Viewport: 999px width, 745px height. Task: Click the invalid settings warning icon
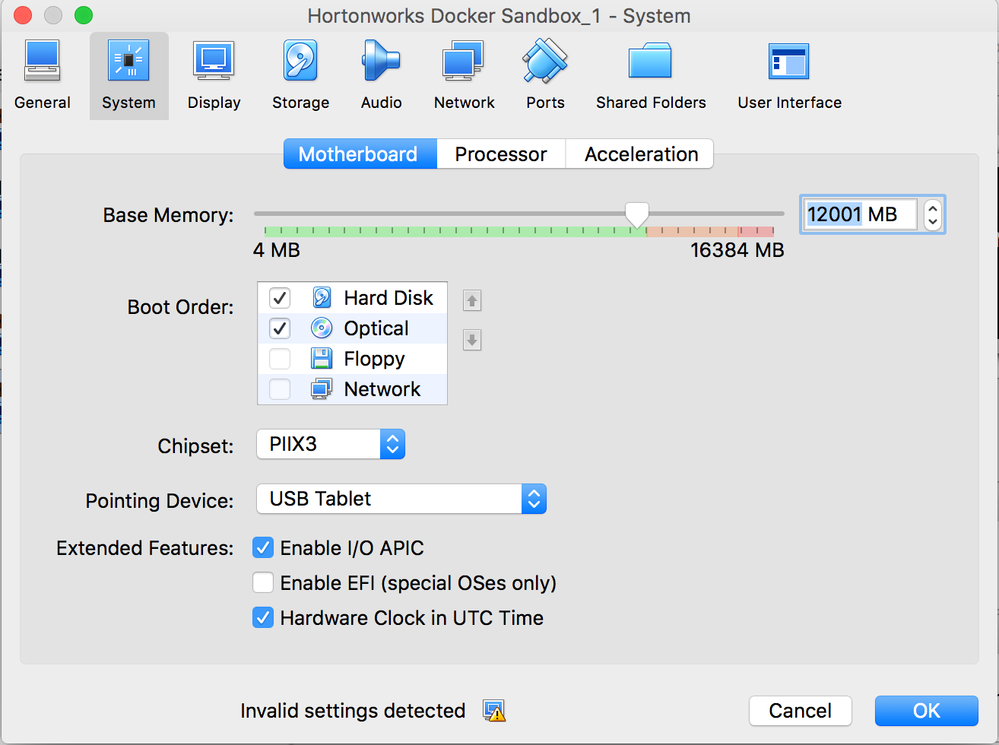coord(494,711)
